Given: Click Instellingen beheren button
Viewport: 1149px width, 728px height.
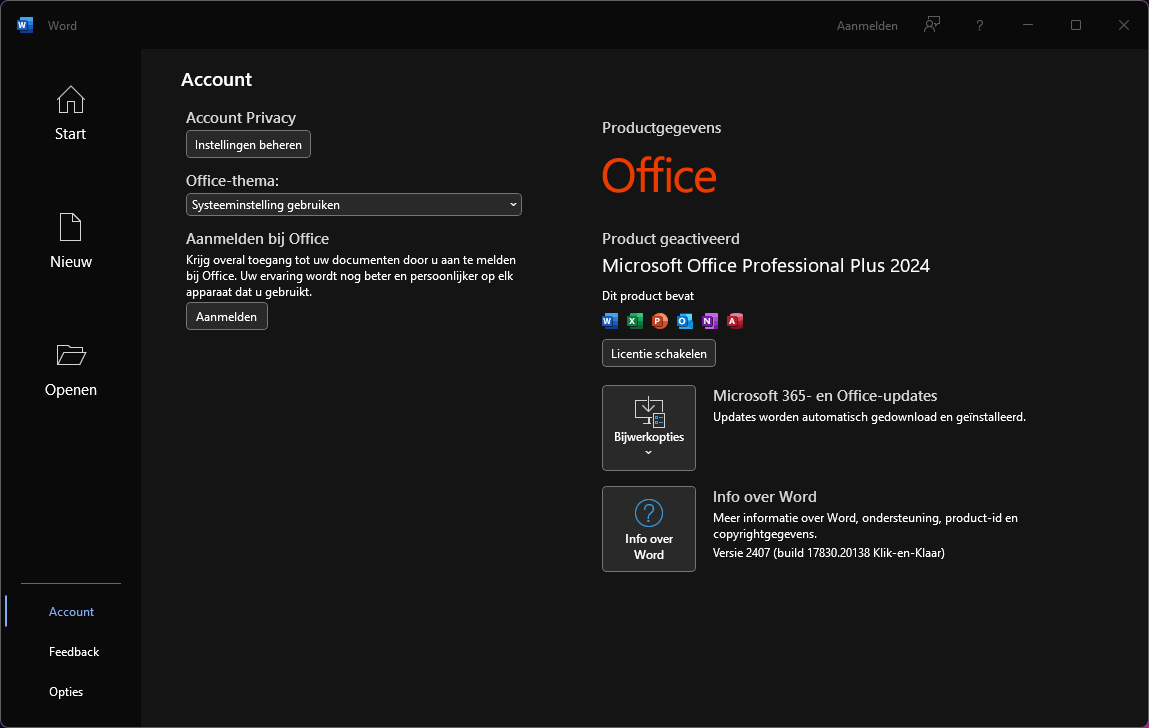Looking at the screenshot, I should pyautogui.click(x=248, y=144).
